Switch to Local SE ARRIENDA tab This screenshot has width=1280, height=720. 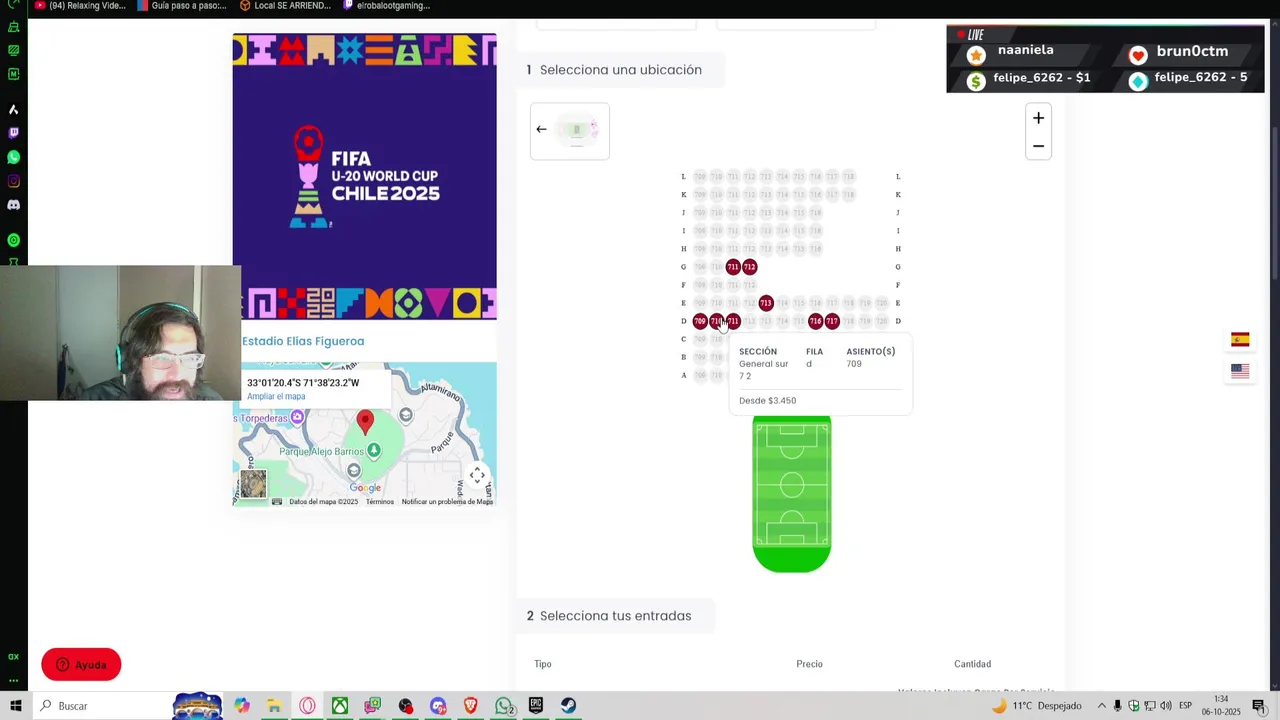[285, 6]
